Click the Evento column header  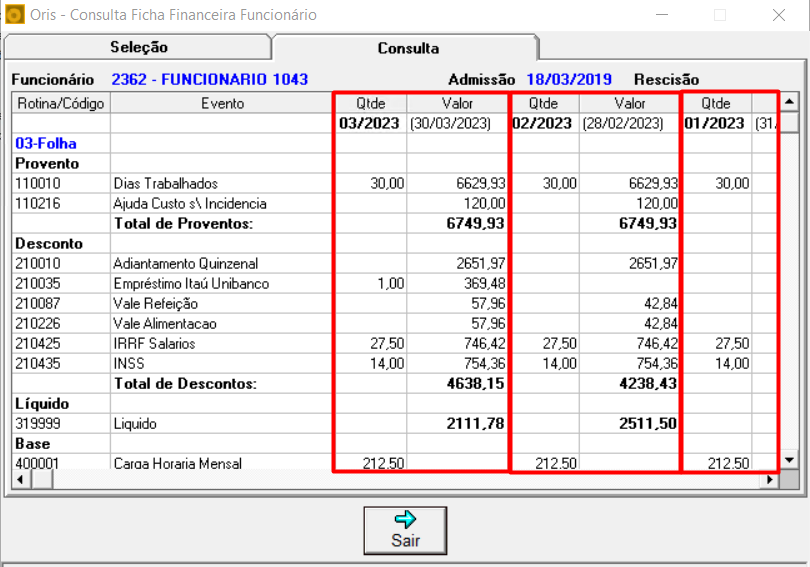coord(222,103)
